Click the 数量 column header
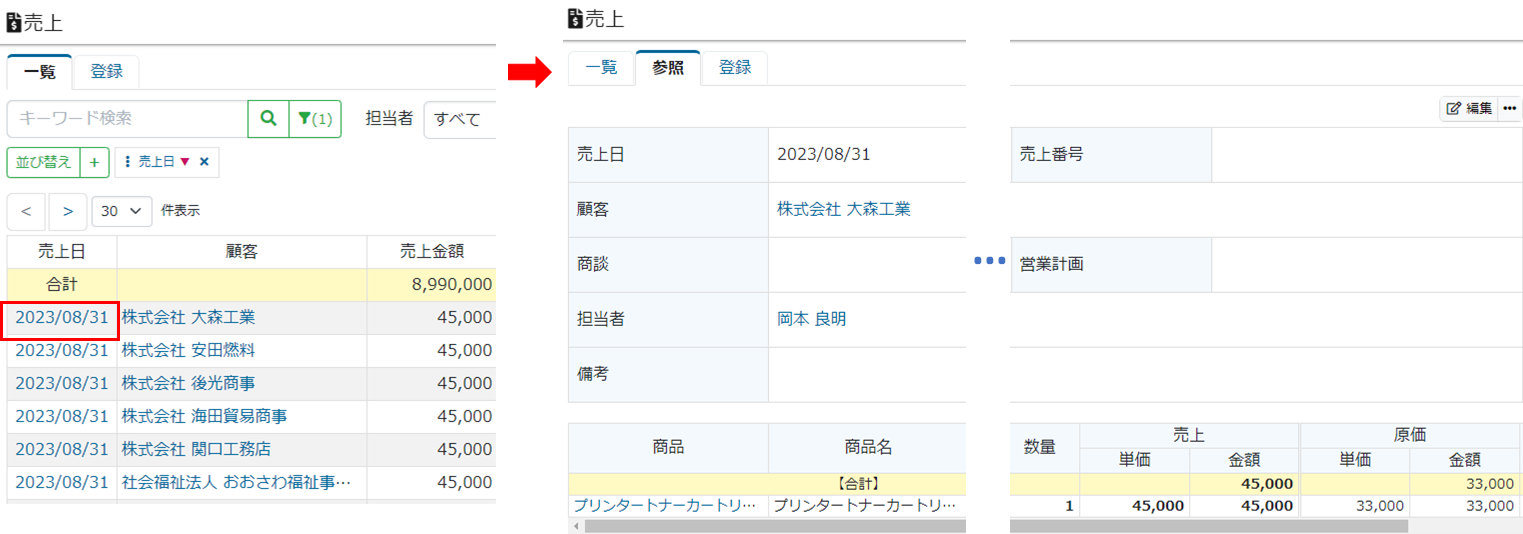 click(x=1045, y=448)
